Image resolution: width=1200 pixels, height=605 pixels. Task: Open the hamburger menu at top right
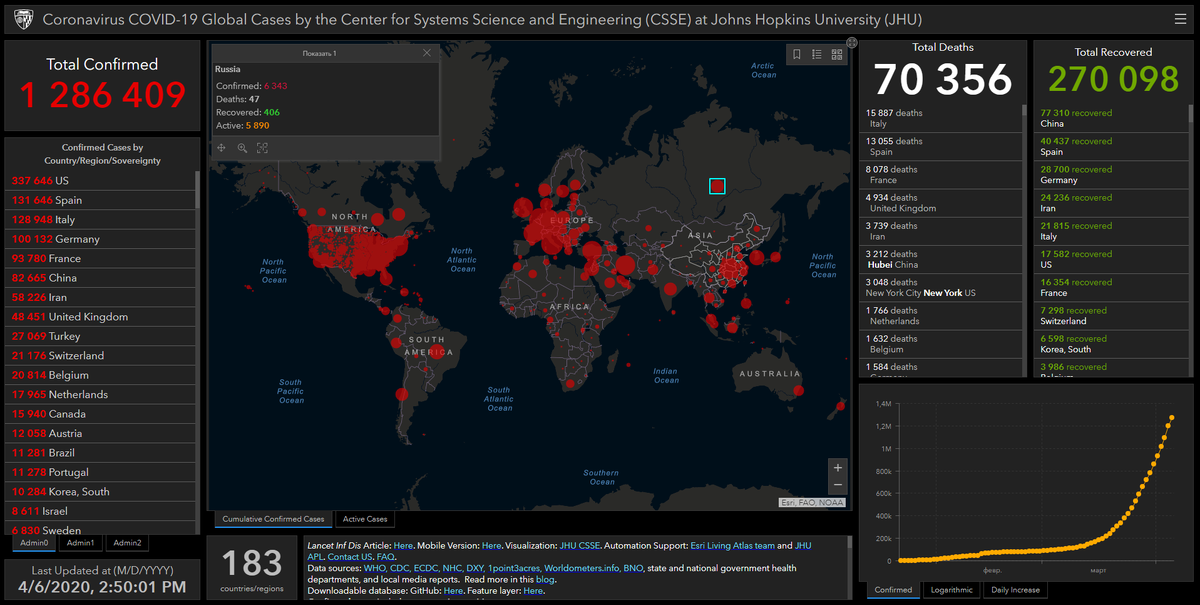1181,18
